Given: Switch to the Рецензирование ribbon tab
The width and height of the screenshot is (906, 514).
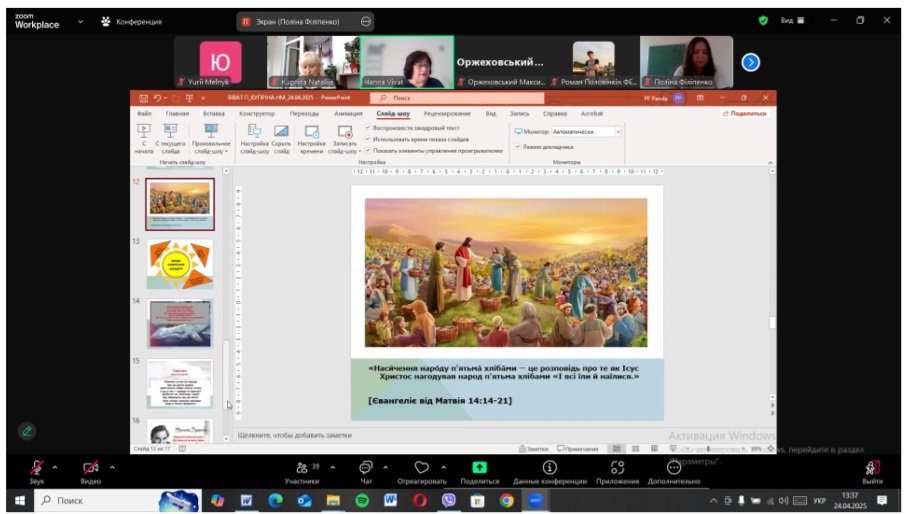Looking at the screenshot, I should click(447, 114).
